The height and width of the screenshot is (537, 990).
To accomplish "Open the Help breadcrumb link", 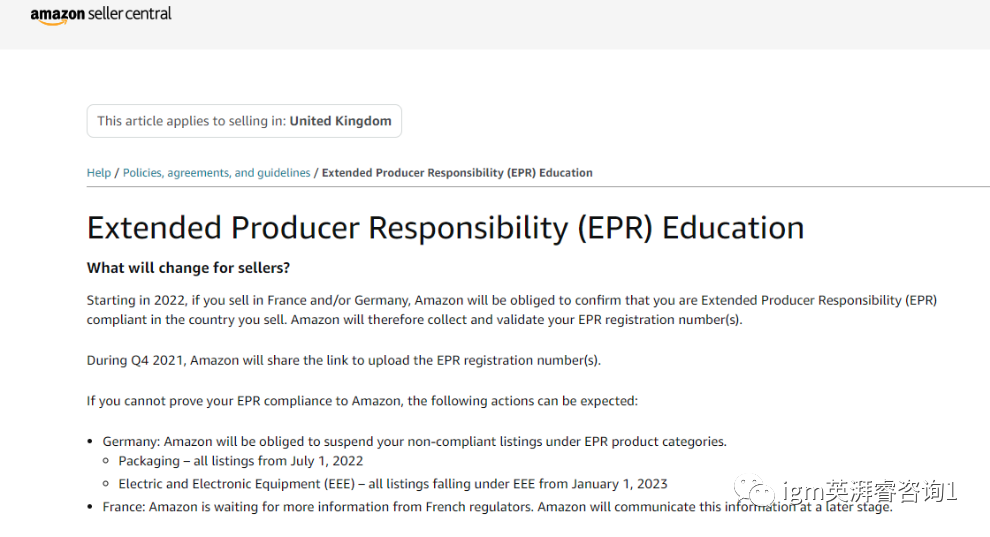I will pyautogui.click(x=99, y=173).
